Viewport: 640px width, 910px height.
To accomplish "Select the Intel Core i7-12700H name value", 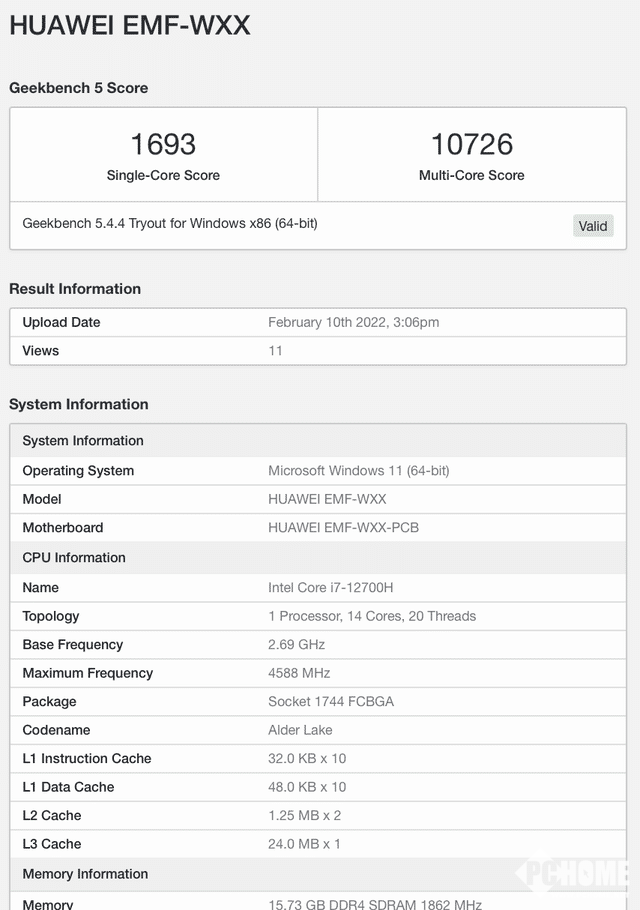I will click(x=331, y=587).
